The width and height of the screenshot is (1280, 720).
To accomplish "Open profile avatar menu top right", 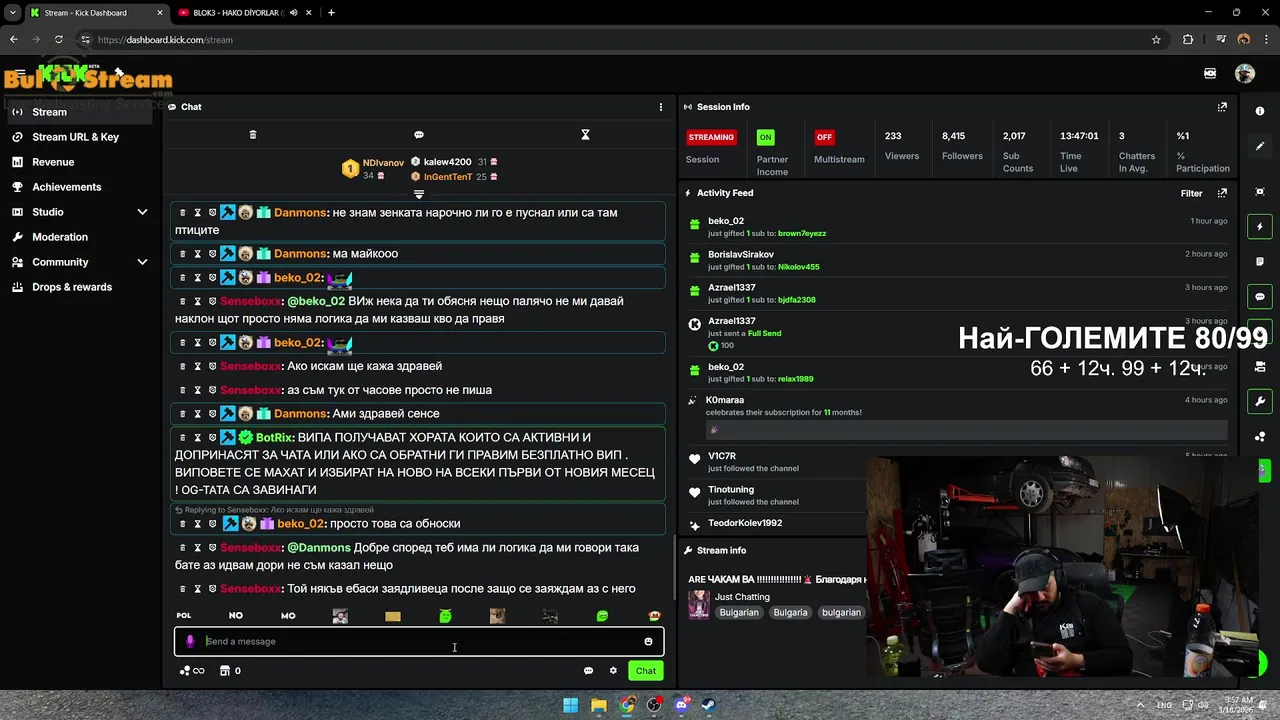I will click(1245, 73).
